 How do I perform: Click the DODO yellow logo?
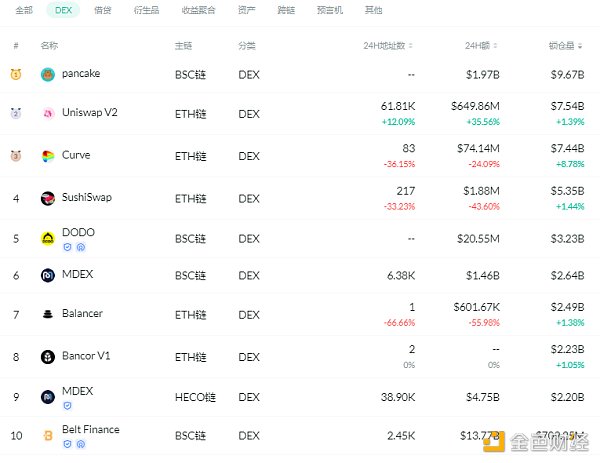pos(48,239)
